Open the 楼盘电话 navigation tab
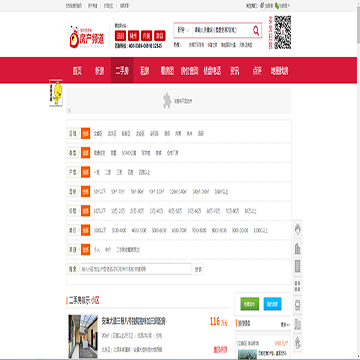 pyautogui.click(x=212, y=71)
